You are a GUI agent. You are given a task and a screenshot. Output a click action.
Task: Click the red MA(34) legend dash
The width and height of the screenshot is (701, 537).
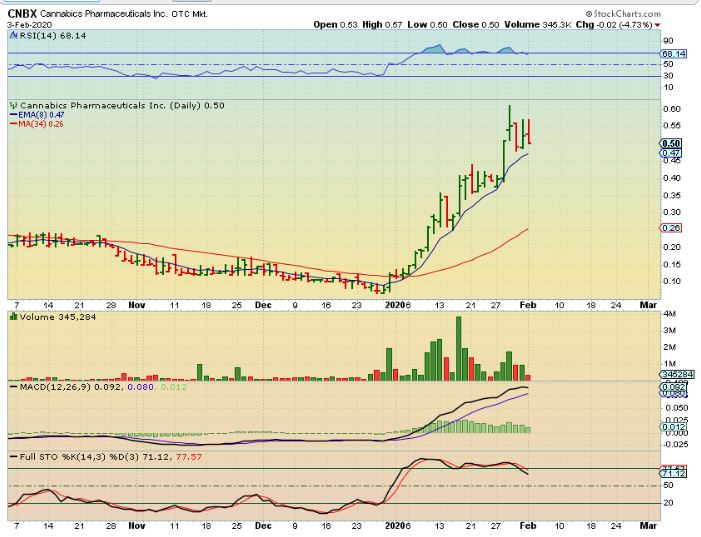(12, 125)
